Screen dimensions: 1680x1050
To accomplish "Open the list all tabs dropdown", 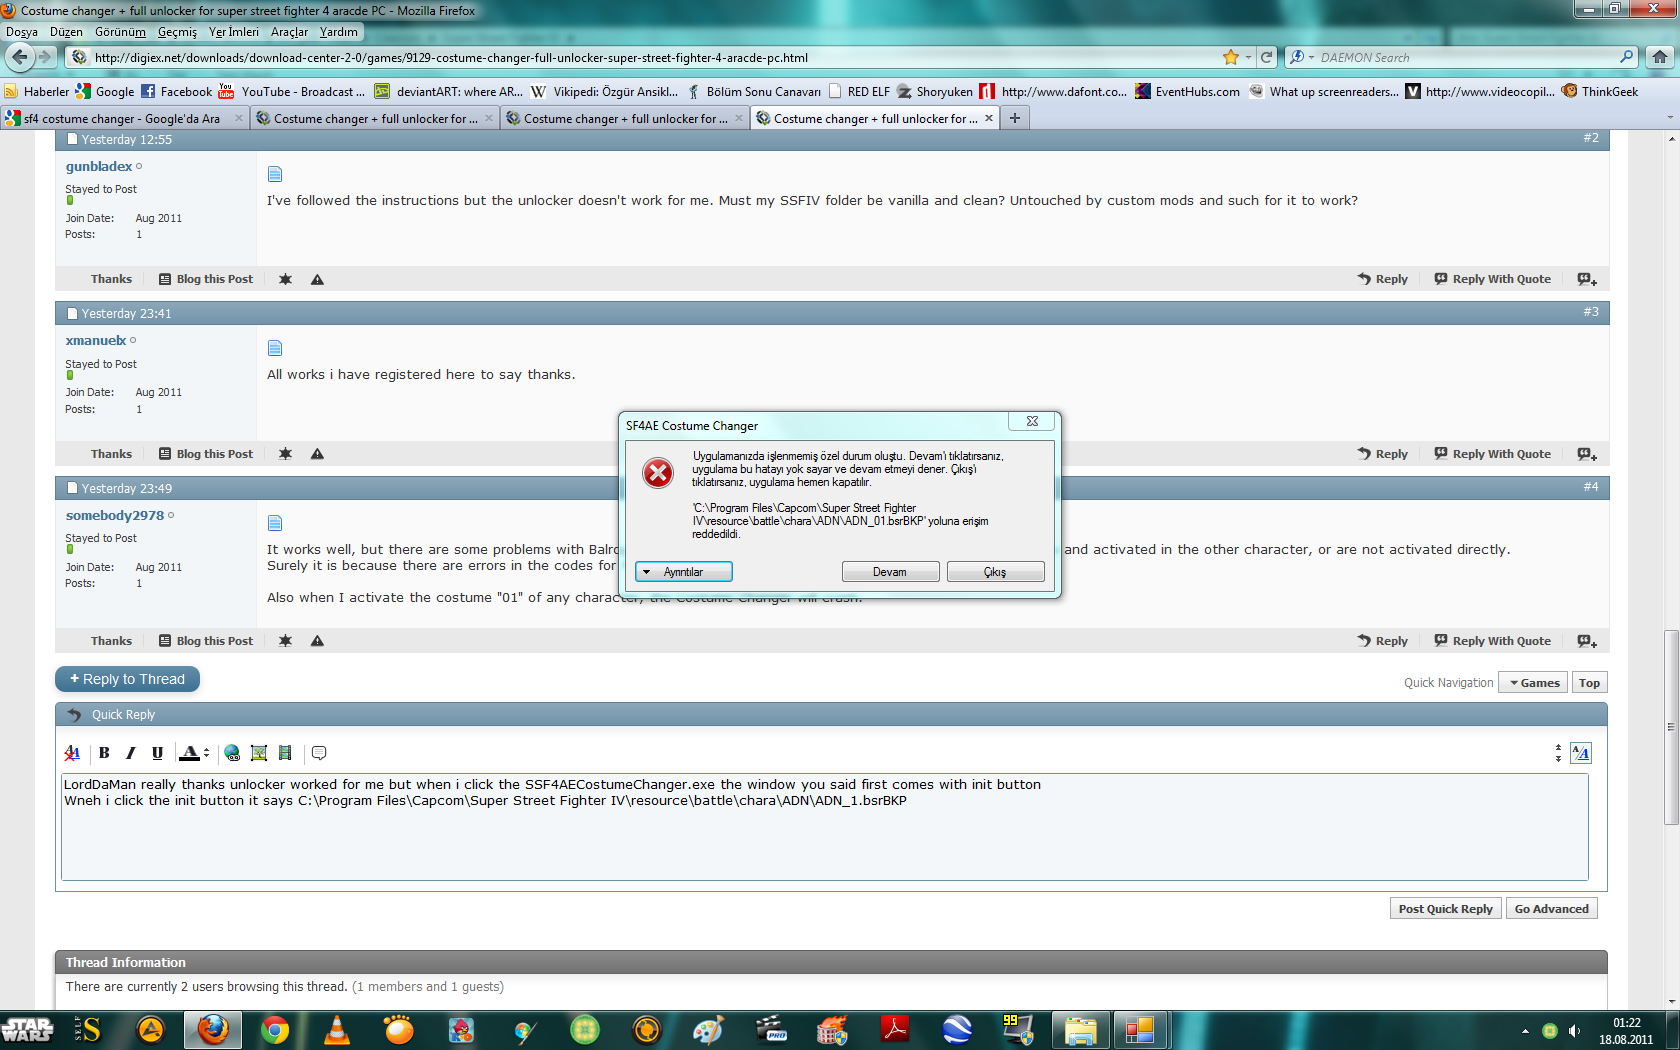I will [1669, 118].
